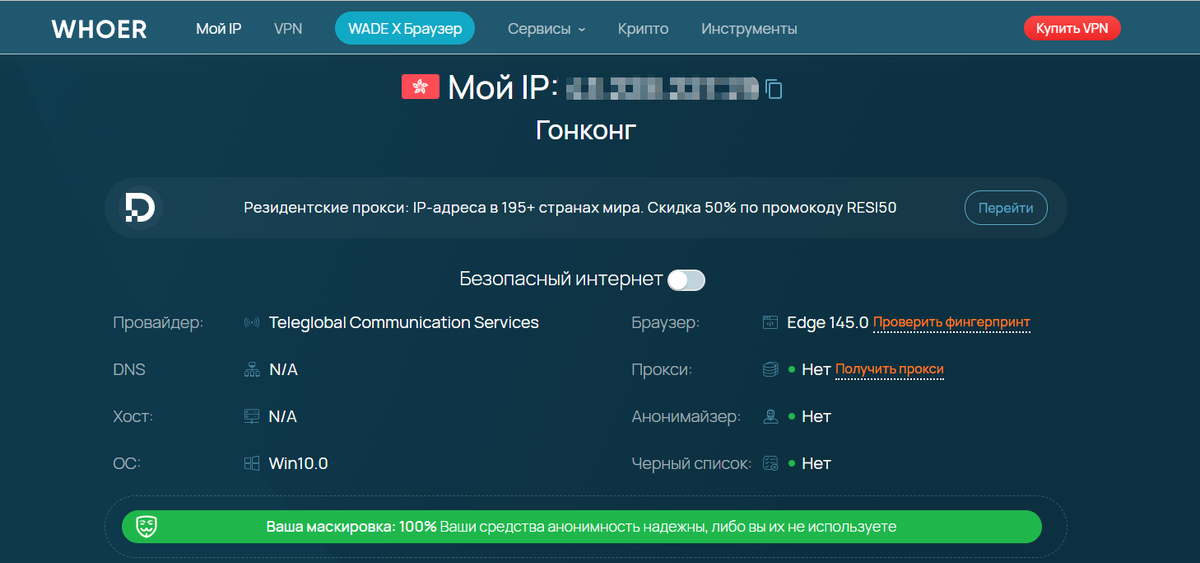Open the WADE X Браузер tab
Viewport: 1200px width, 563px height.
(x=405, y=29)
